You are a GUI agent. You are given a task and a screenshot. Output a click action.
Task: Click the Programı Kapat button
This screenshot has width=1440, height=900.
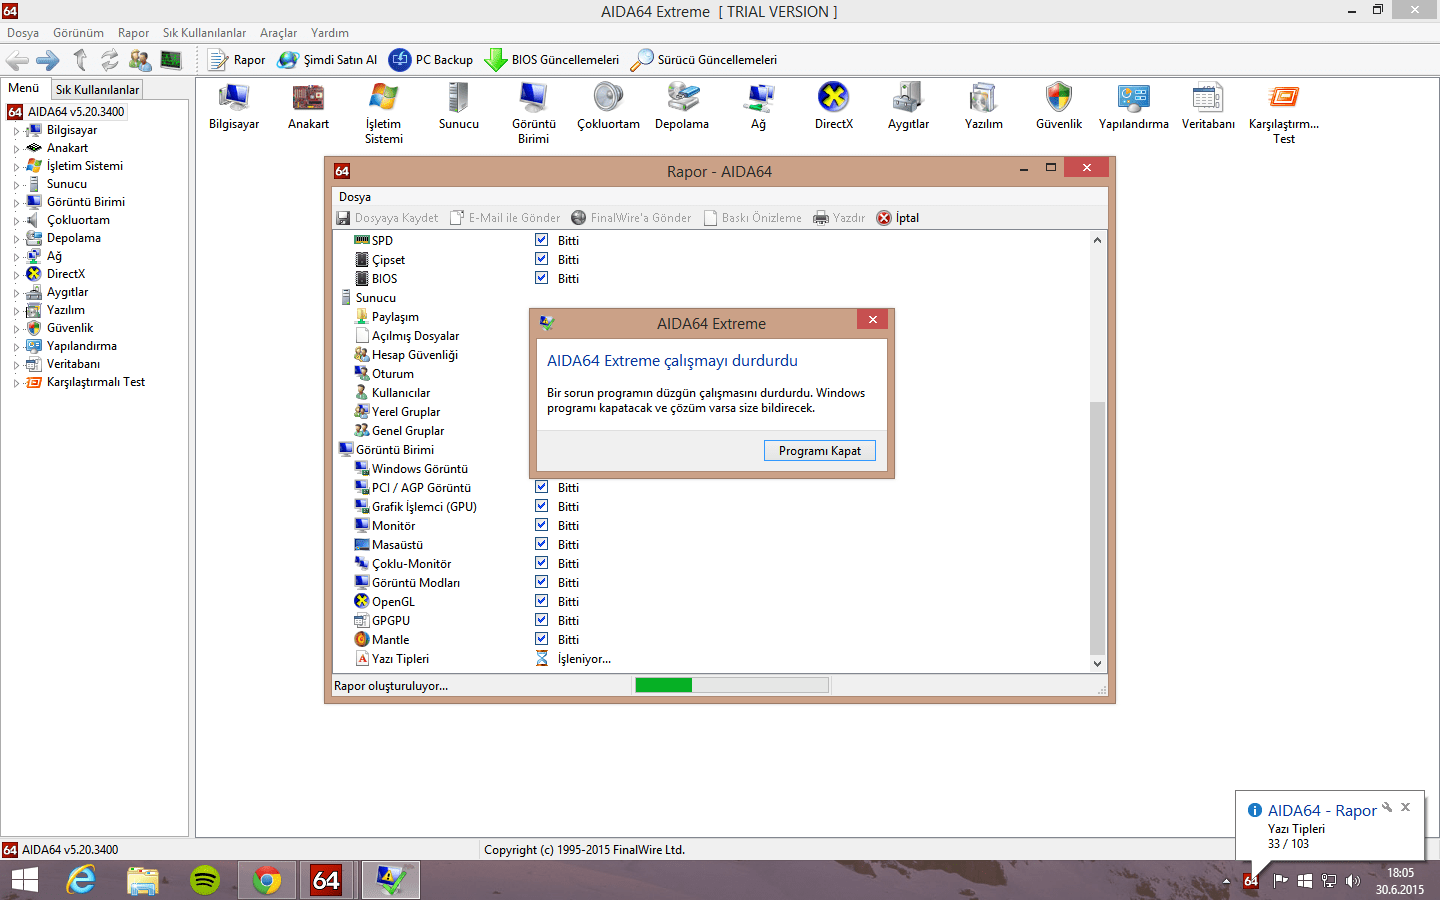pyautogui.click(x=820, y=451)
